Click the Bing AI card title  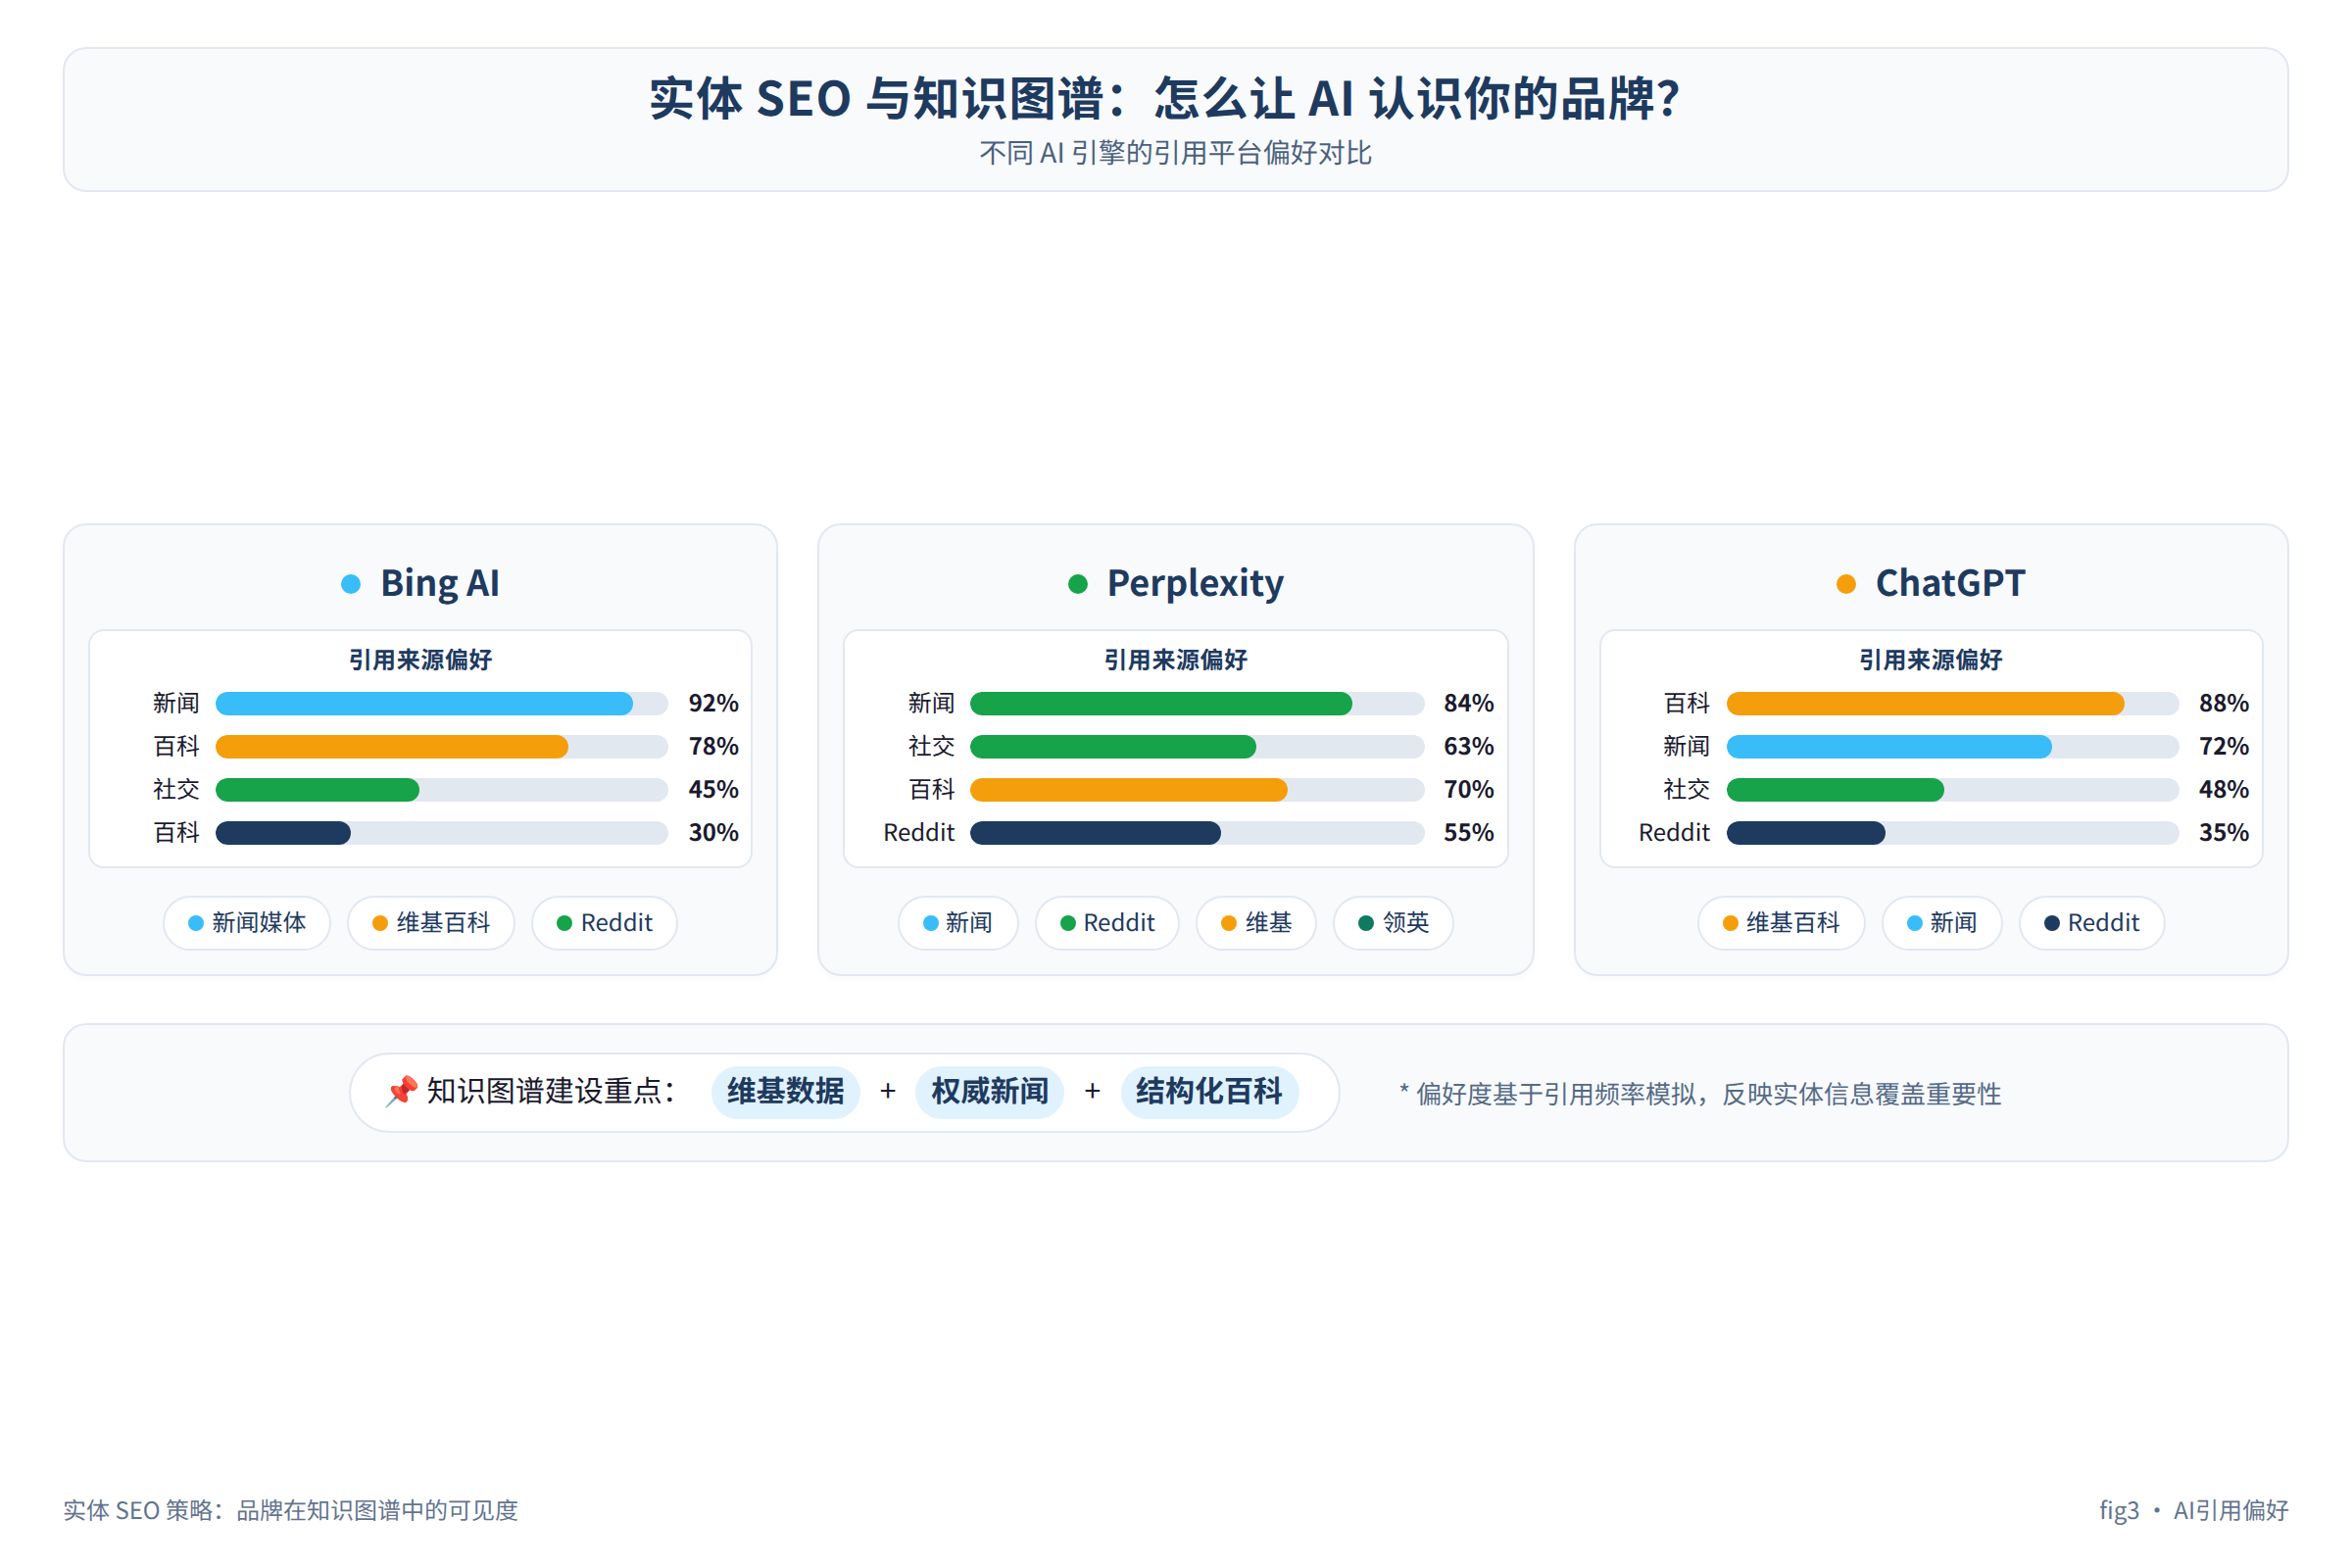pyautogui.click(x=440, y=584)
